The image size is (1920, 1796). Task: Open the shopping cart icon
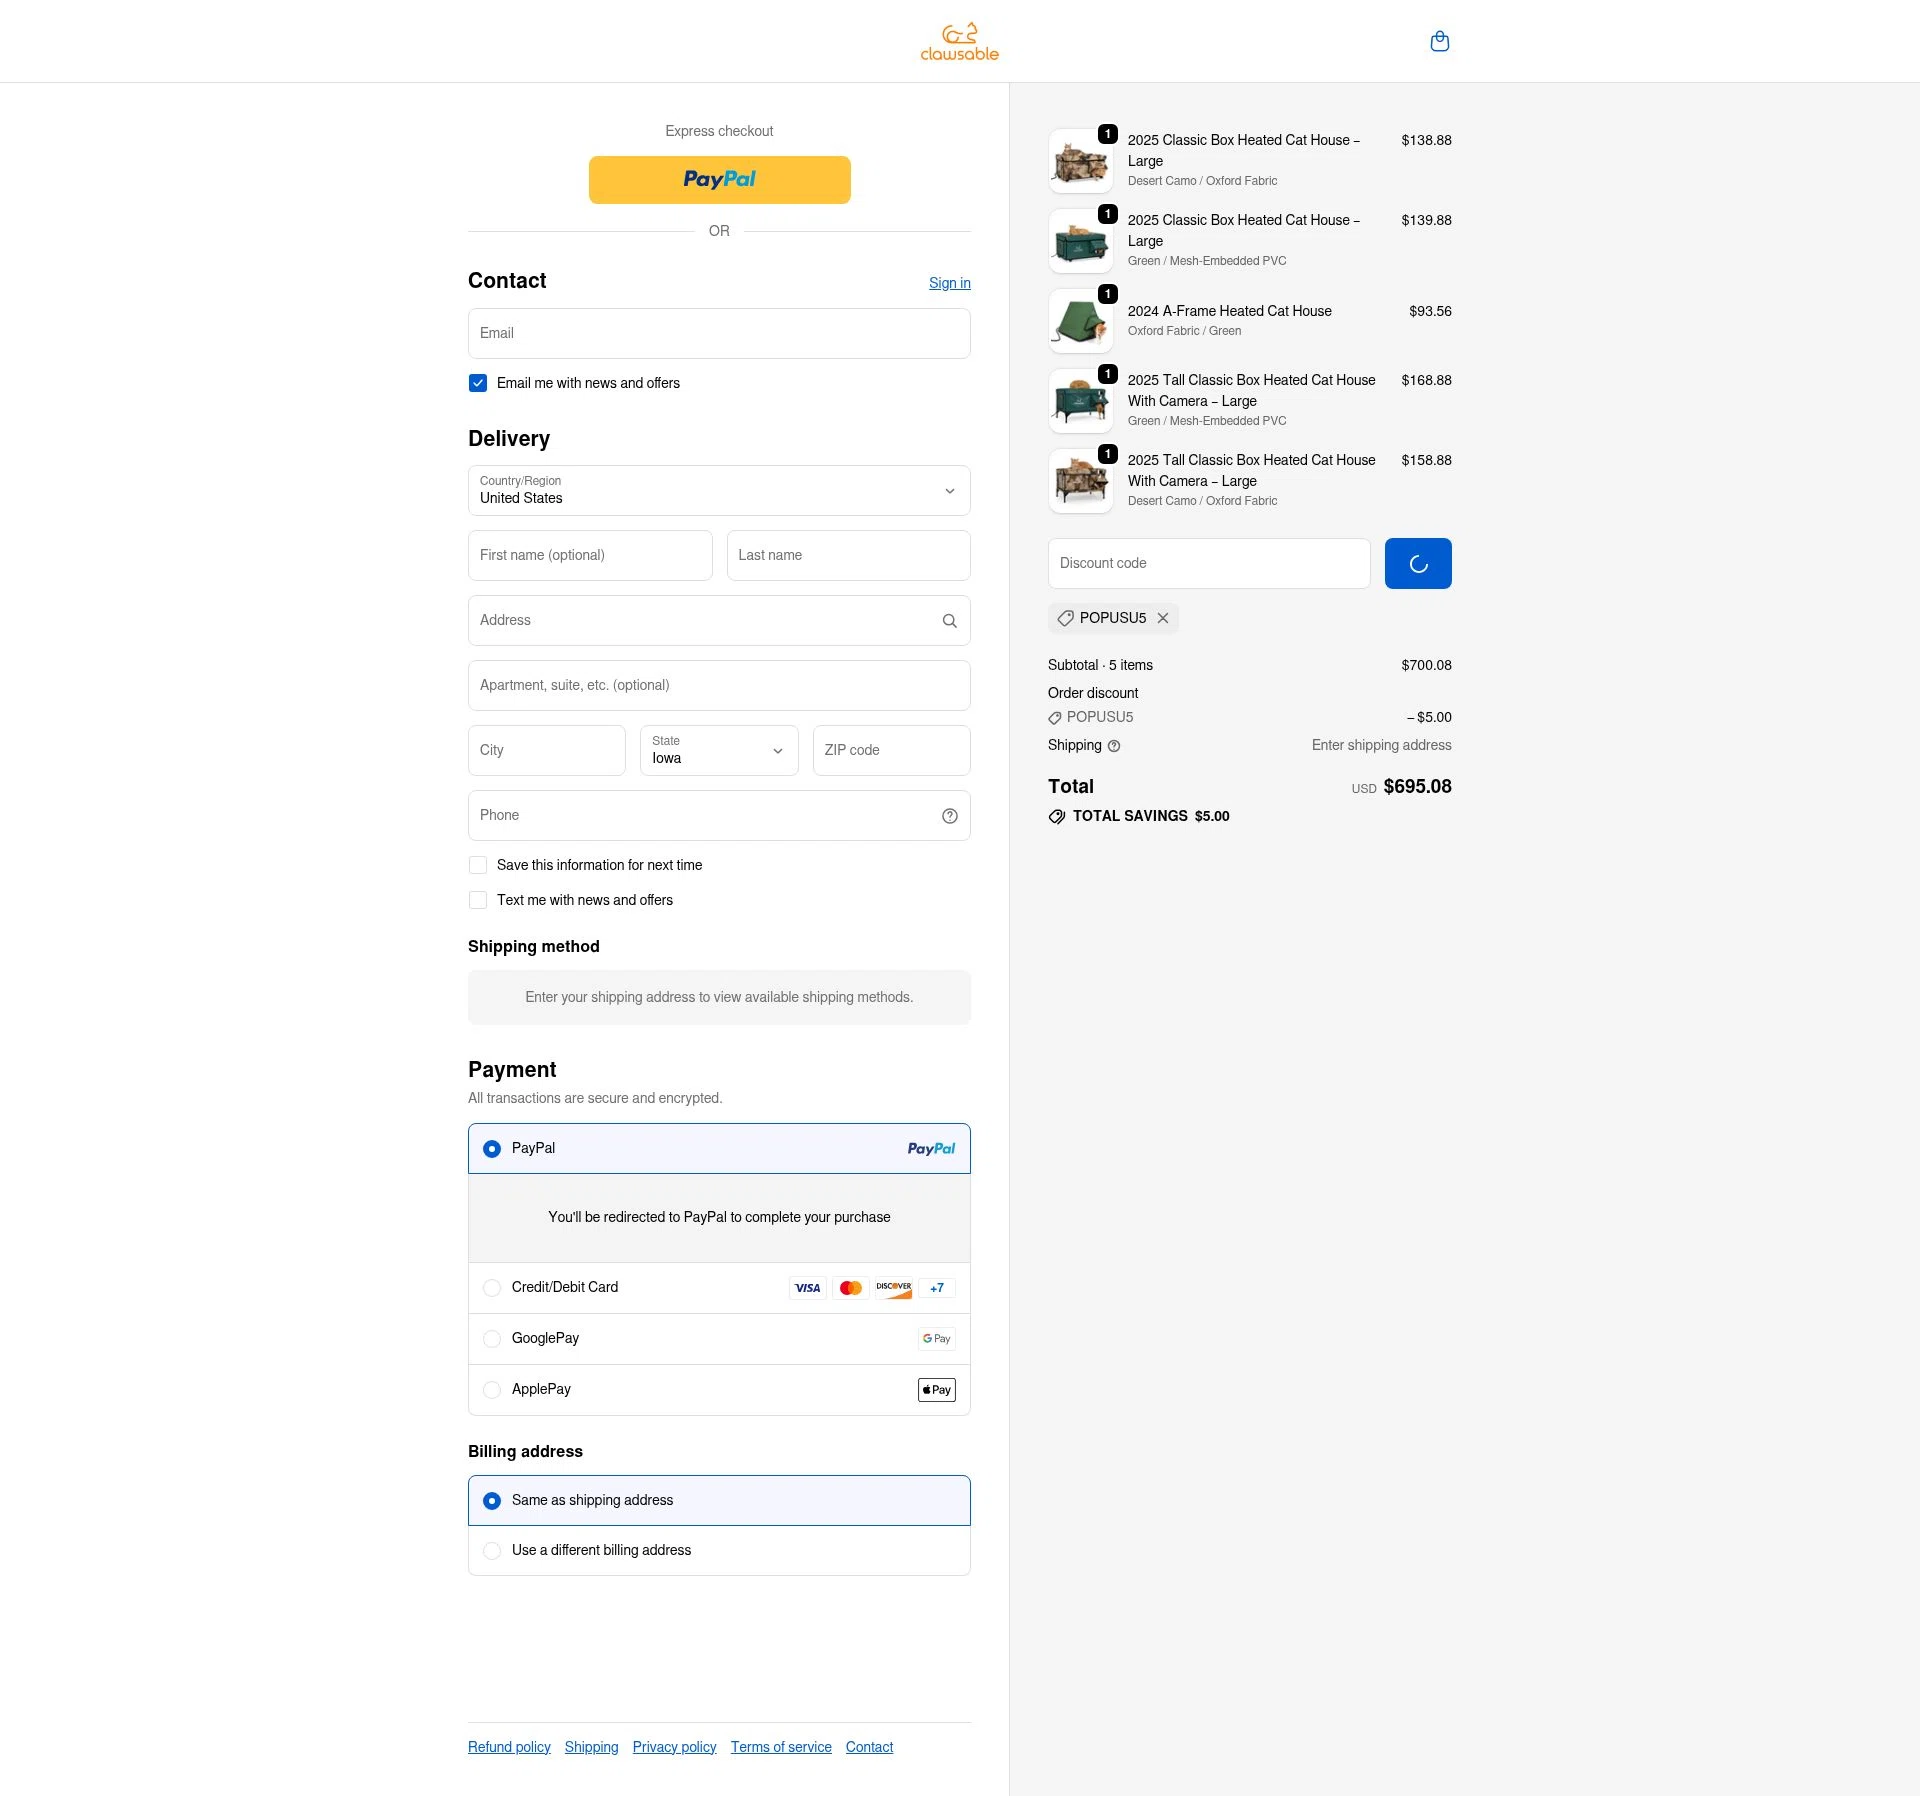pos(1440,41)
